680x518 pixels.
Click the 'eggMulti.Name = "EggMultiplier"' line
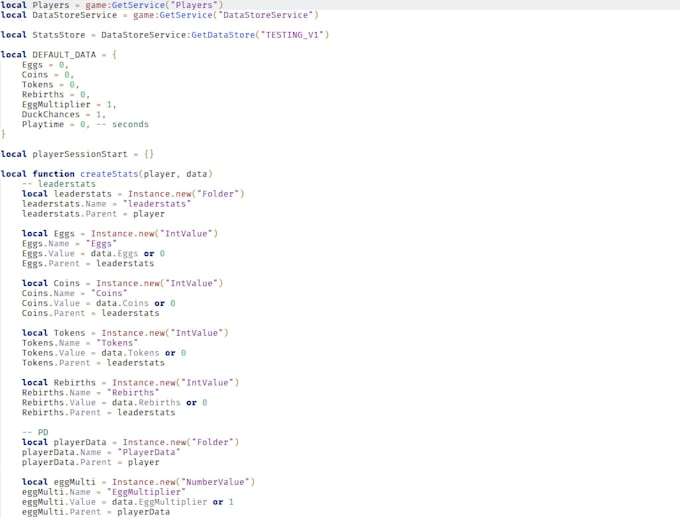(104, 492)
